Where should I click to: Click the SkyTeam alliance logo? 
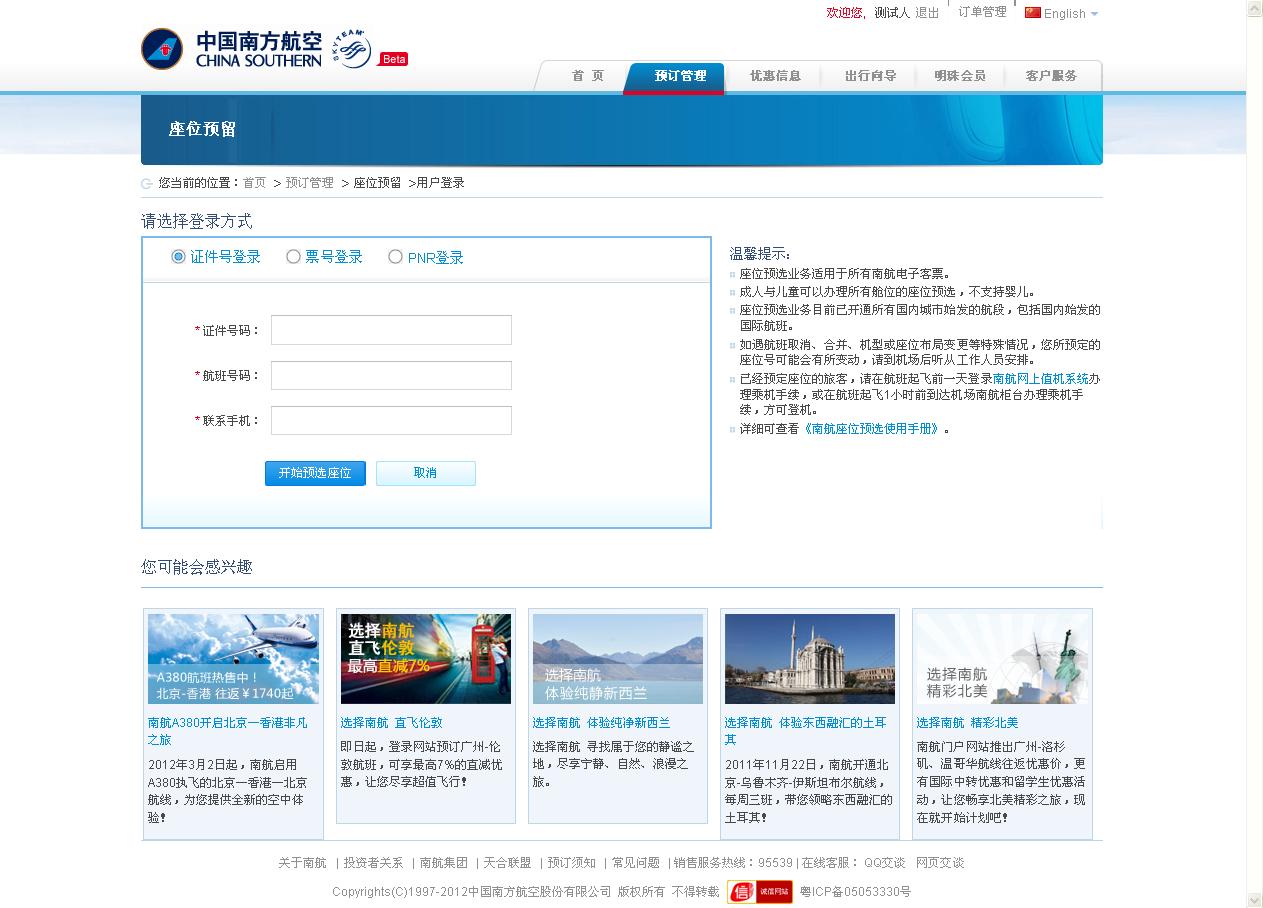coord(352,49)
